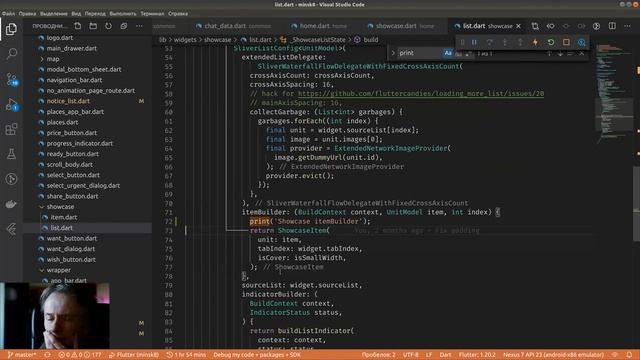Open the GitHub issue link in comment
Screen dimensions: 640x360
click(x=421, y=93)
